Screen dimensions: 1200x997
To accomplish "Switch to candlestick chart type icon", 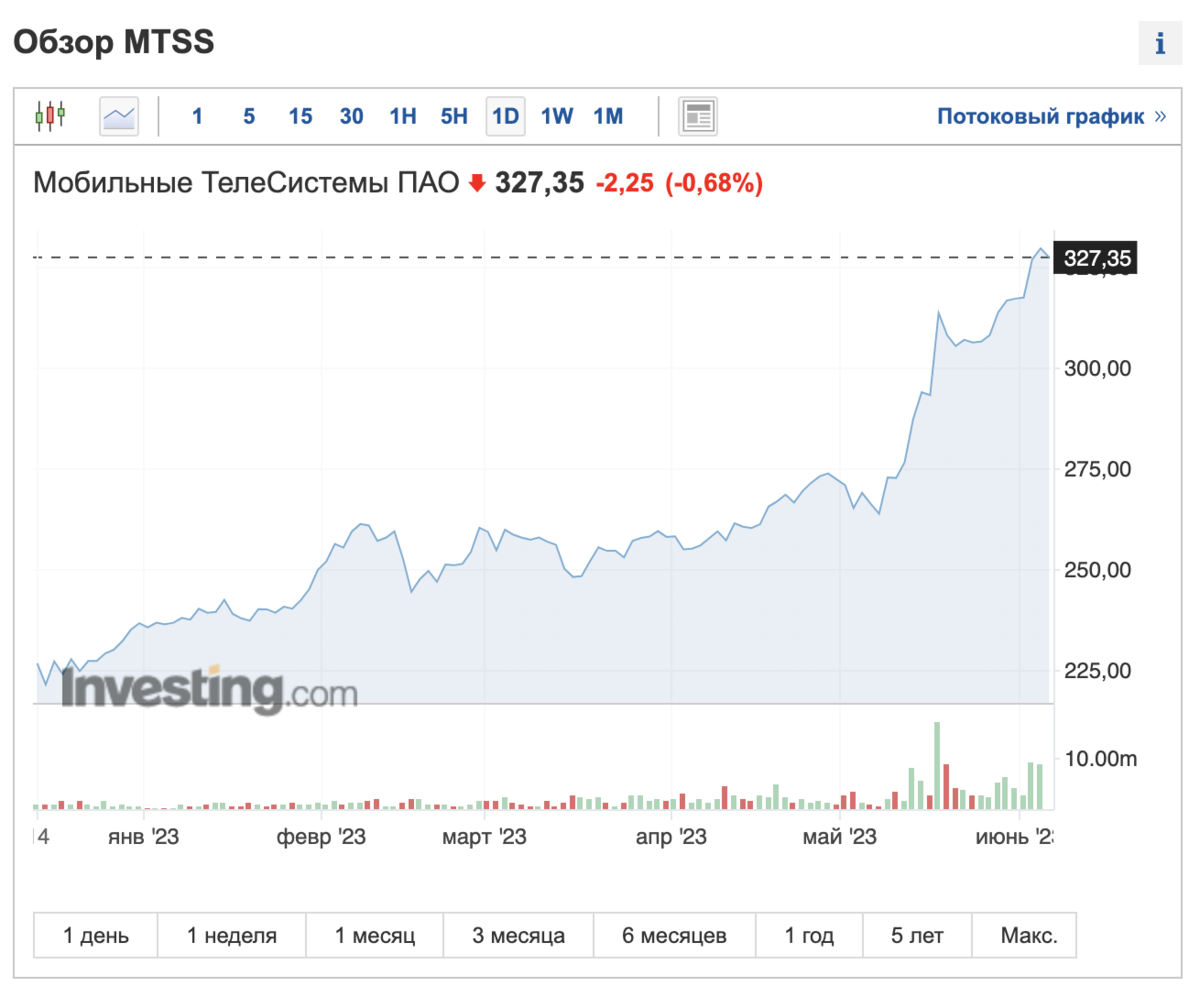I will coord(50,116).
